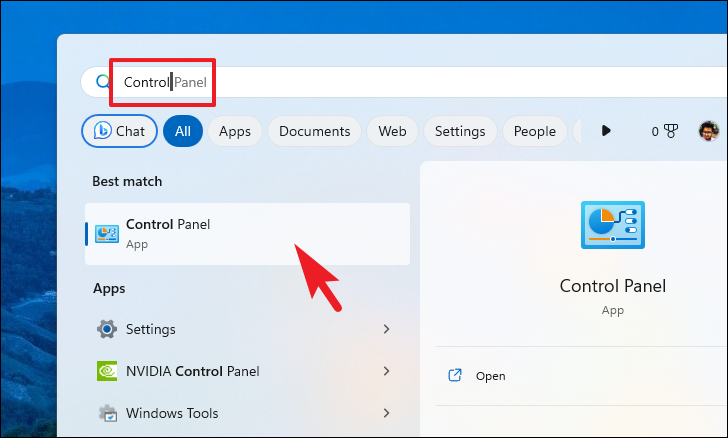Click the NVIDIA logo icon
The width and height of the screenshot is (728, 438).
107,371
